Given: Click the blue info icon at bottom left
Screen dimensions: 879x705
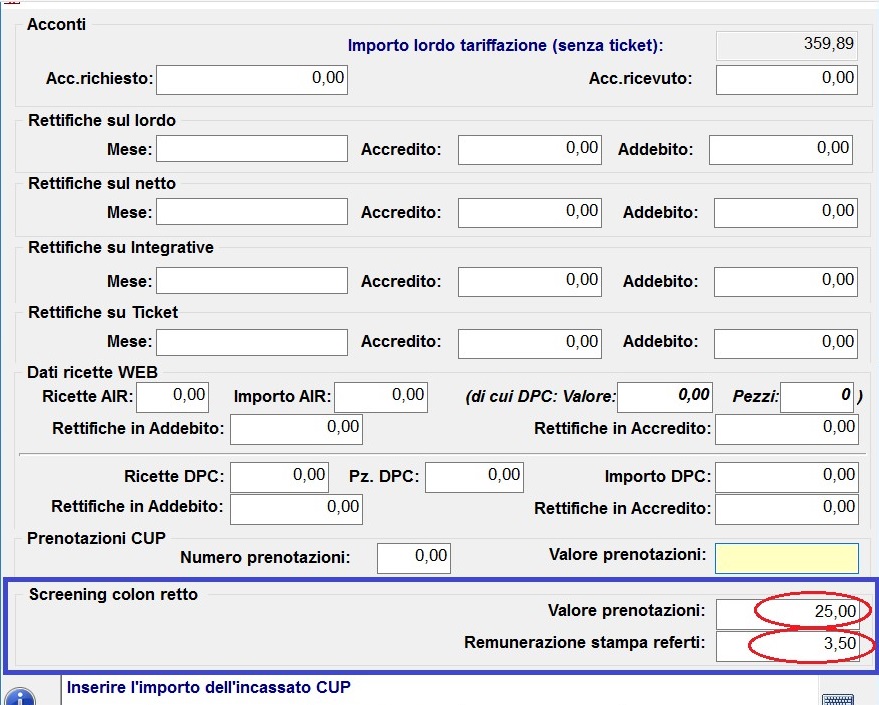Looking at the screenshot, I should click(x=18, y=696).
